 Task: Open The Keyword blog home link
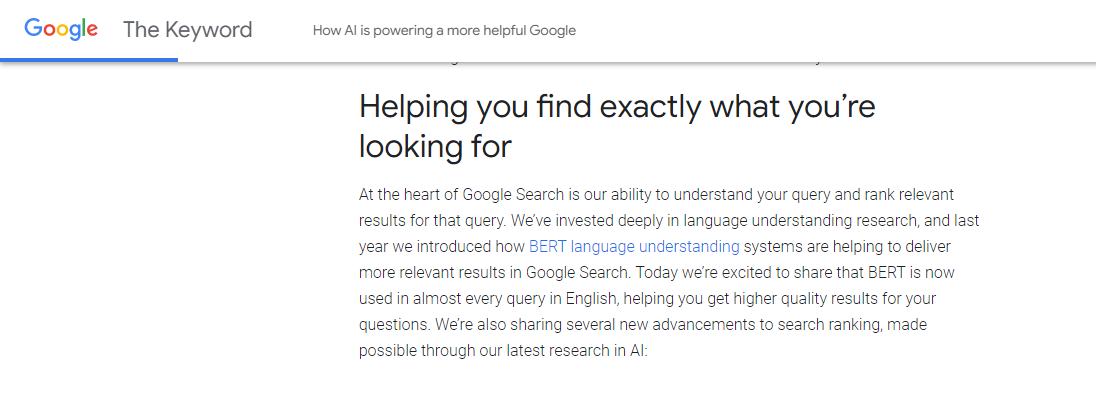point(187,30)
